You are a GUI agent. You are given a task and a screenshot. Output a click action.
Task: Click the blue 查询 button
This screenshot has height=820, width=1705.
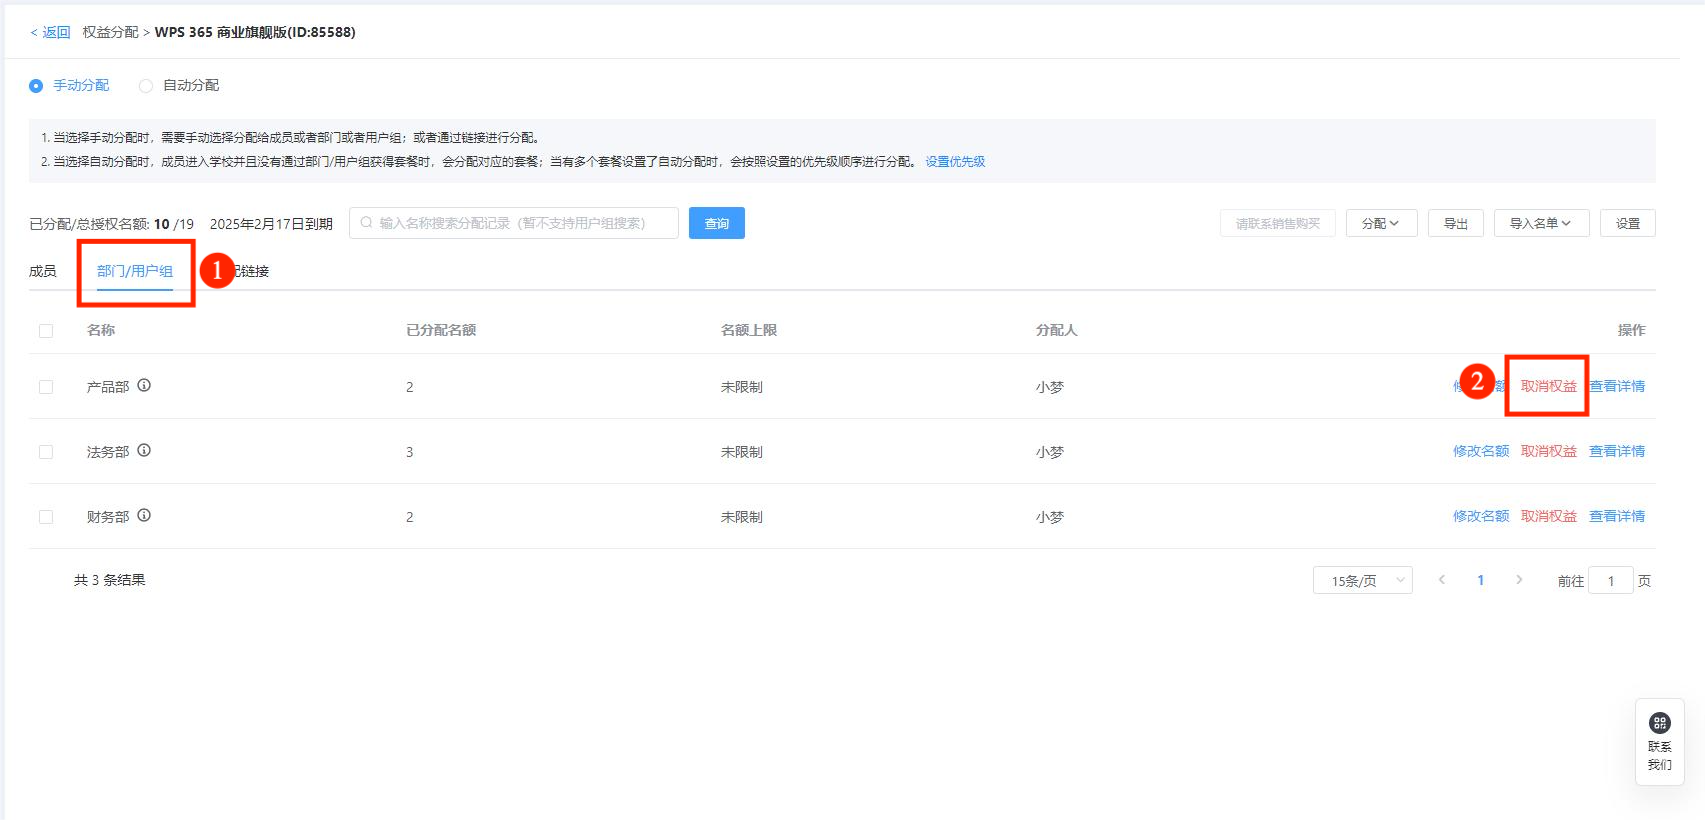click(x=716, y=223)
